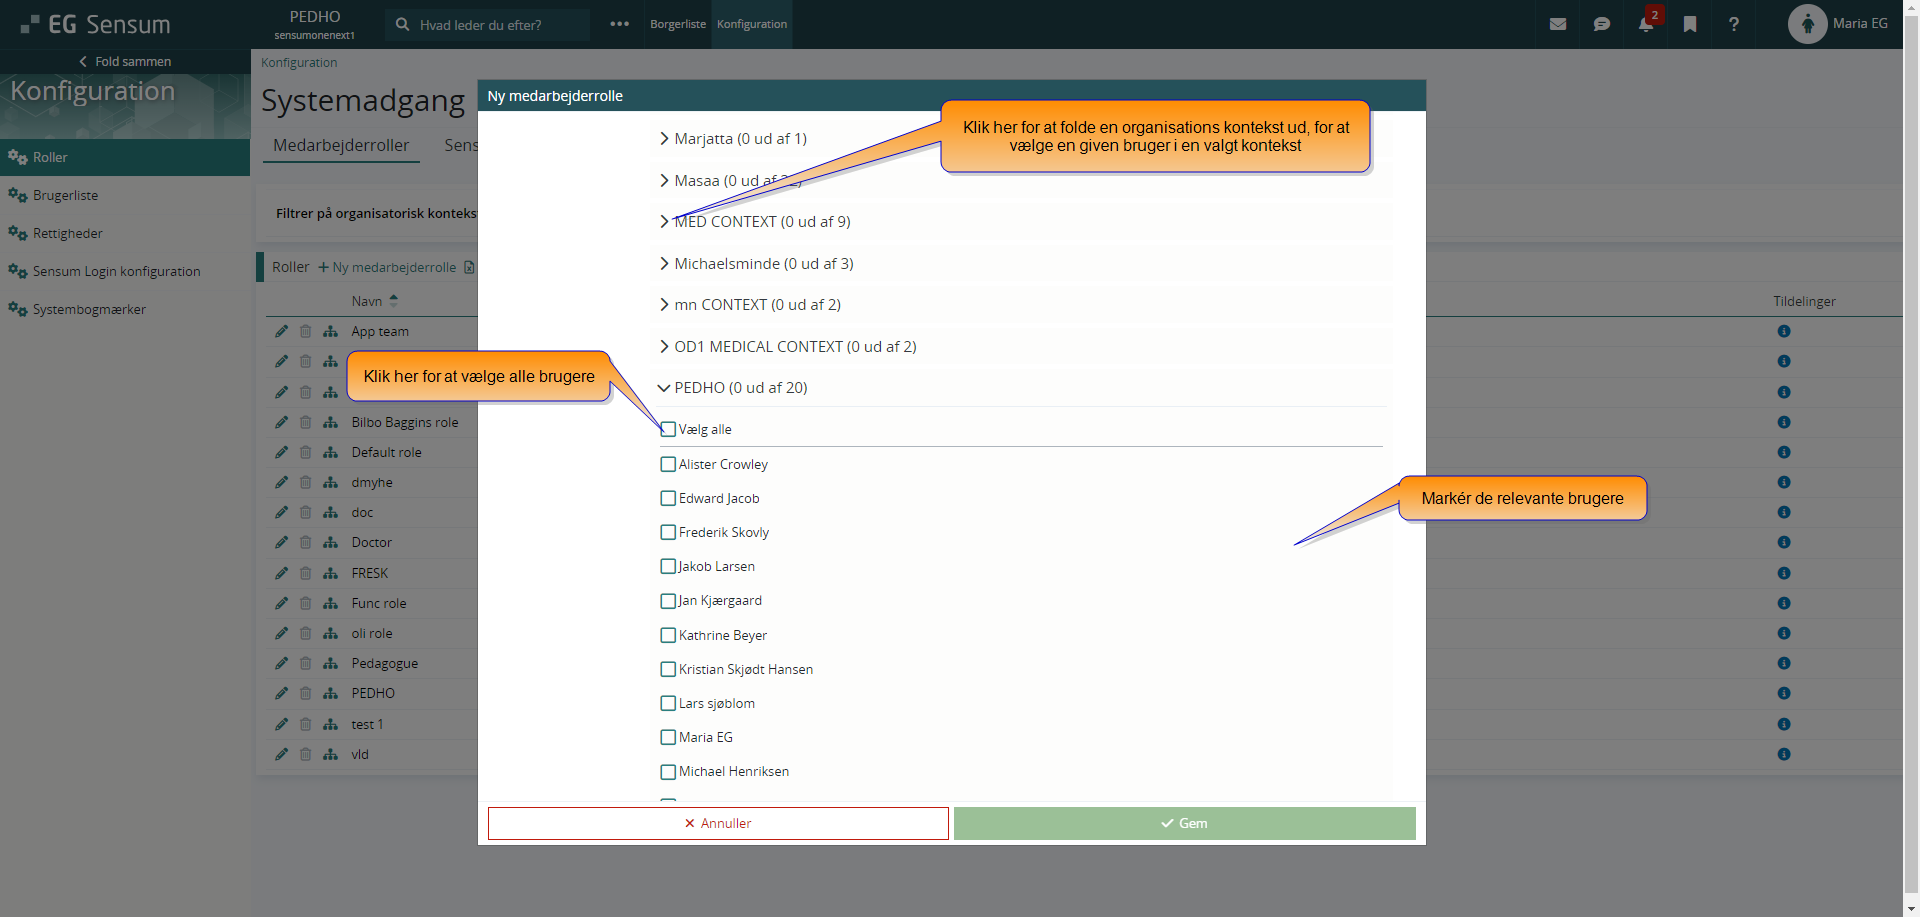Open the chat messages icon
1920x917 pixels.
tap(1601, 24)
